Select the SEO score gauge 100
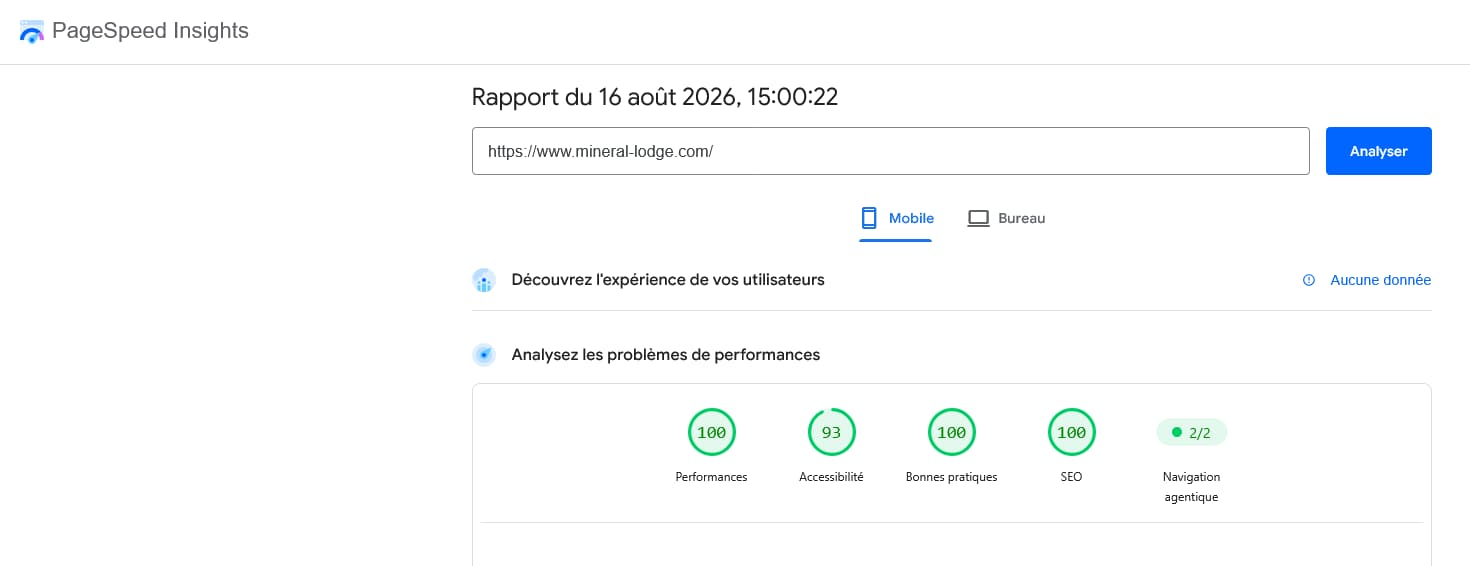The height and width of the screenshot is (566, 1470). (1072, 433)
